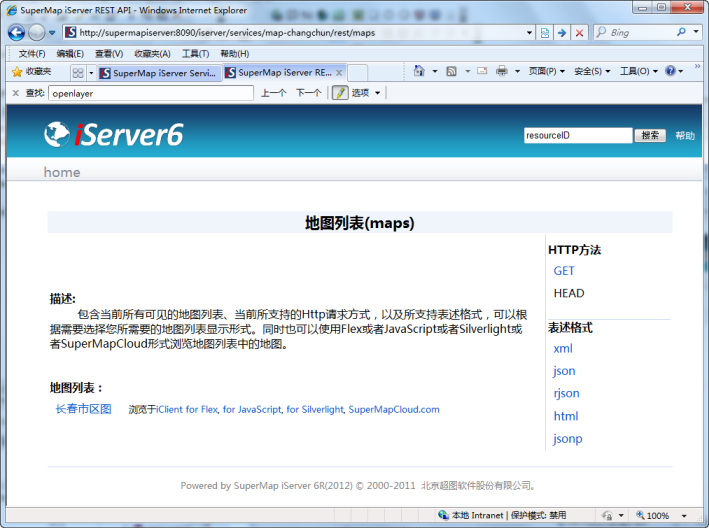Open the 长春市区图 map link

(84, 409)
